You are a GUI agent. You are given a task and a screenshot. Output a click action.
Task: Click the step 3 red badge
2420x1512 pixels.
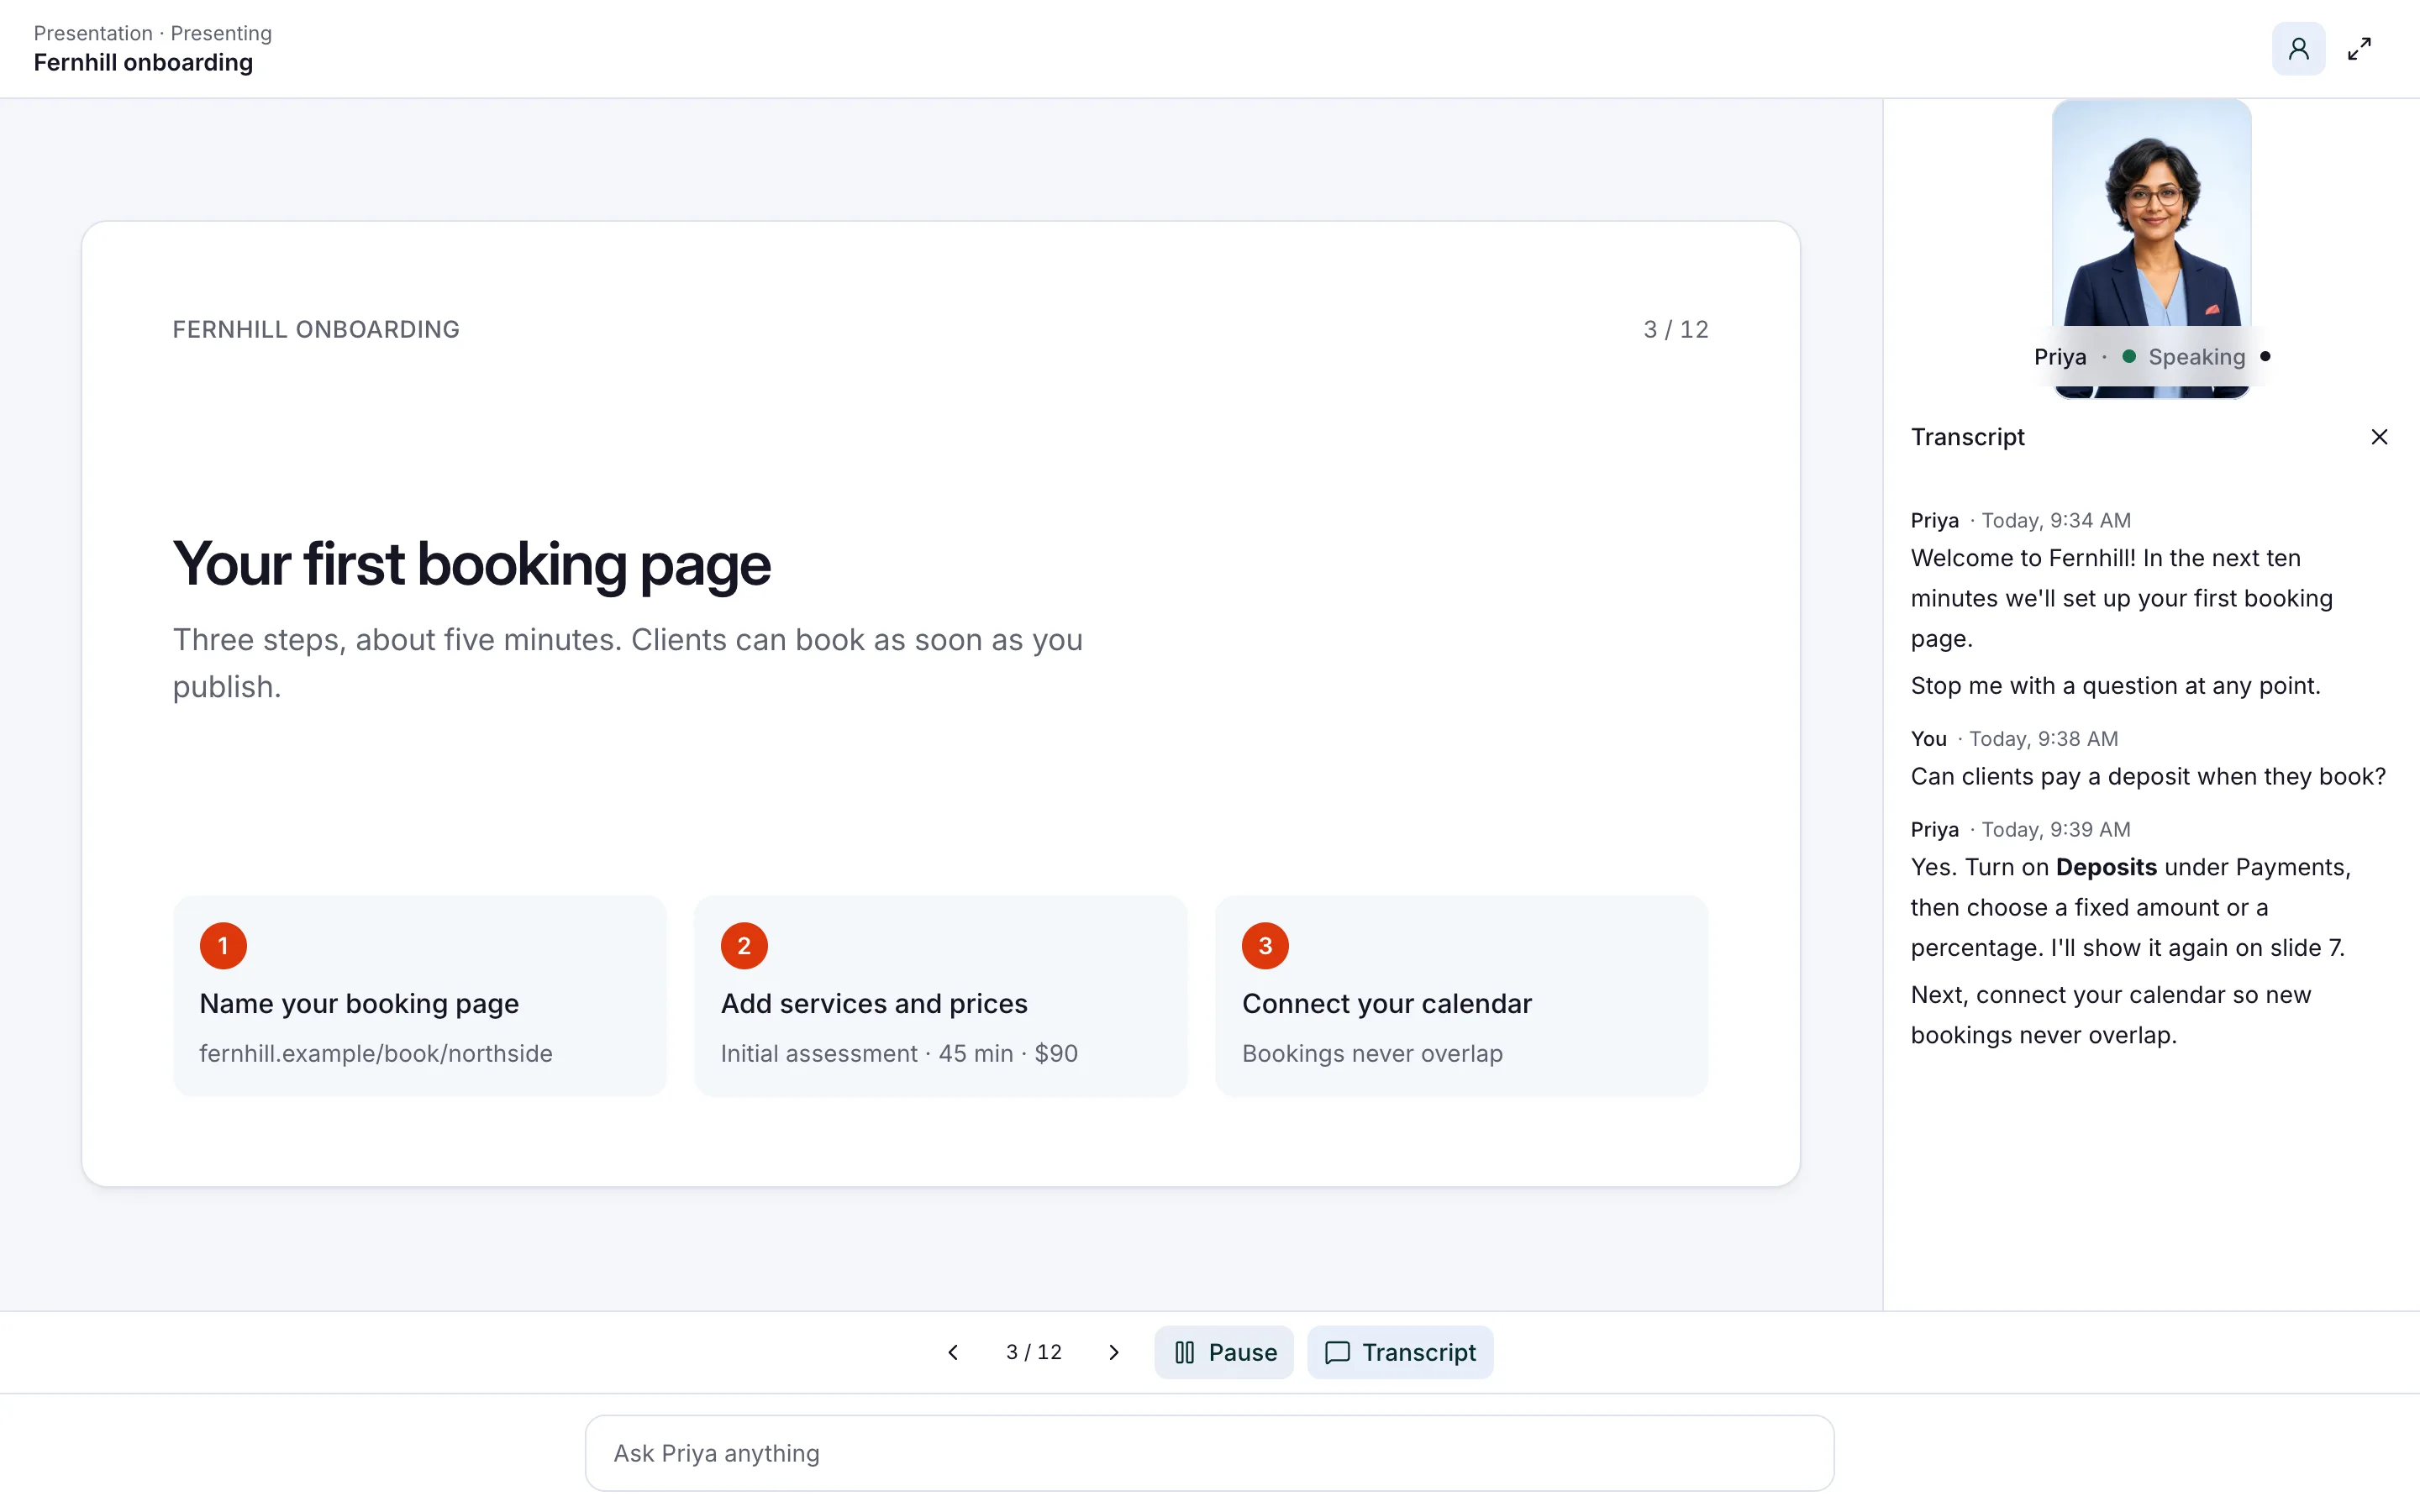click(1265, 945)
